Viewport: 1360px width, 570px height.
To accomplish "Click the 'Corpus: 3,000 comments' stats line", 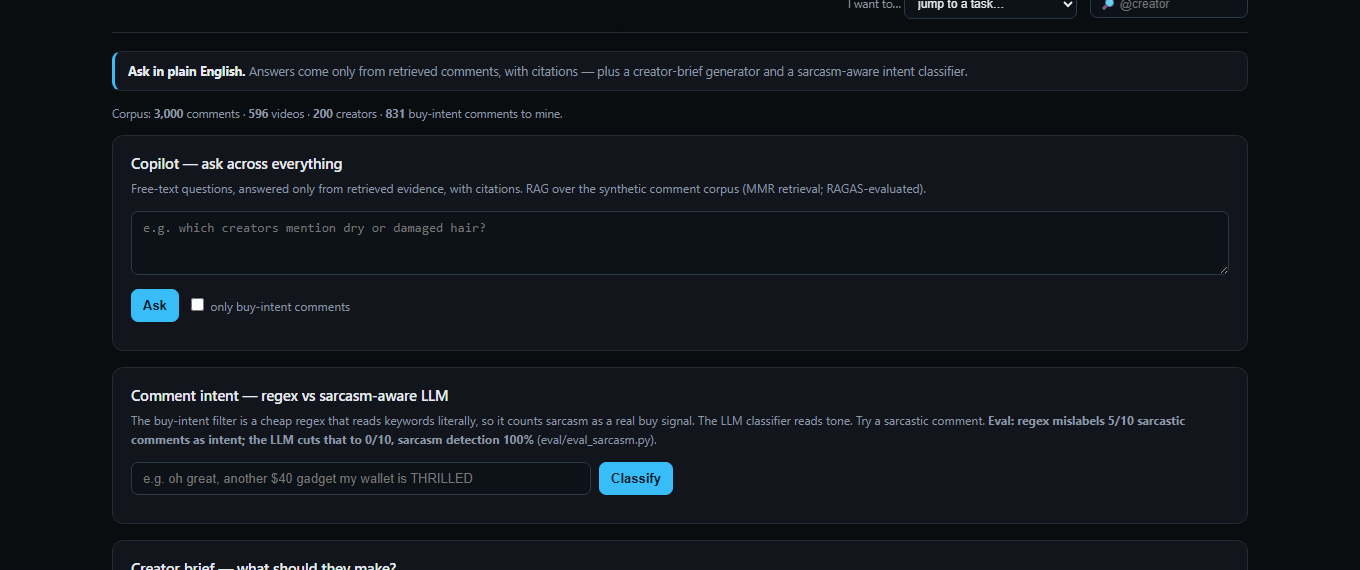I will coord(337,114).
